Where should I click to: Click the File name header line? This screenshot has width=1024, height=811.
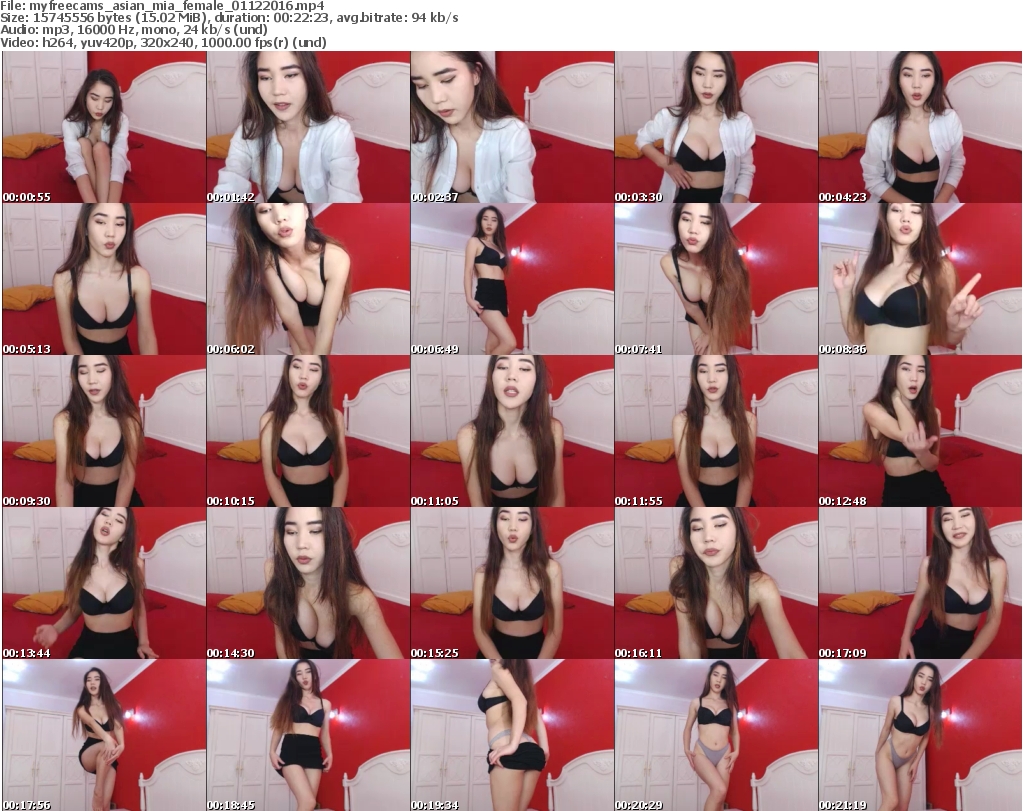tap(162, 6)
